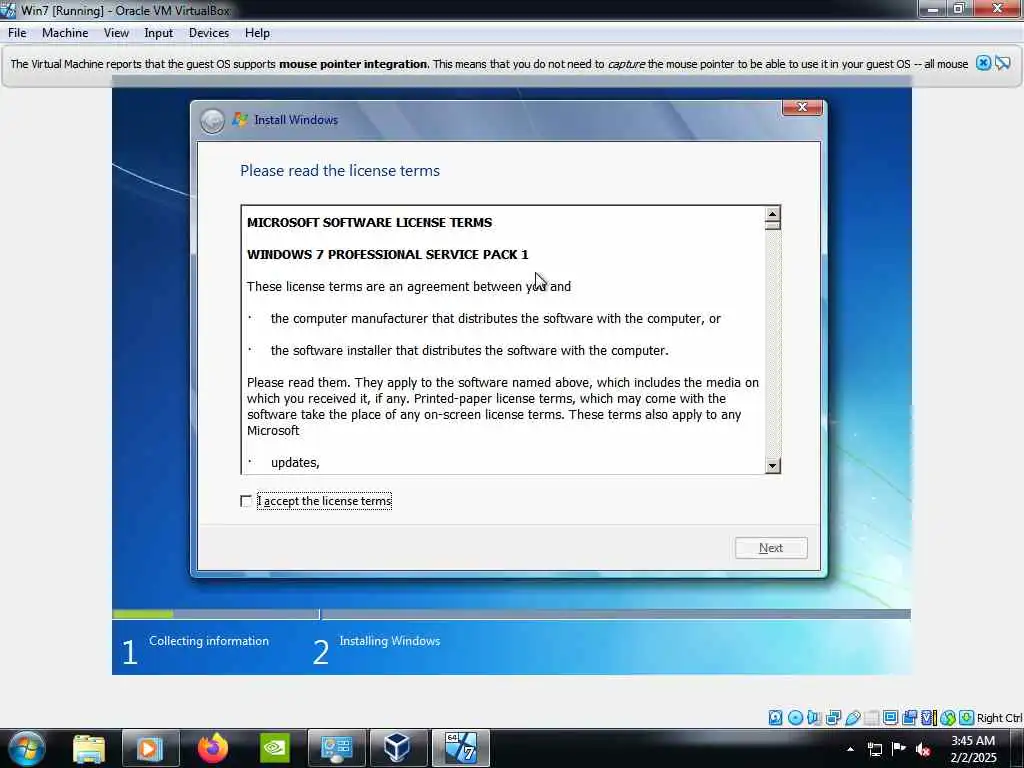Click 'WINDOWS 7 PROFESSIONAL SERVICE PACK 1' text
The image size is (1024, 768).
tap(388, 254)
